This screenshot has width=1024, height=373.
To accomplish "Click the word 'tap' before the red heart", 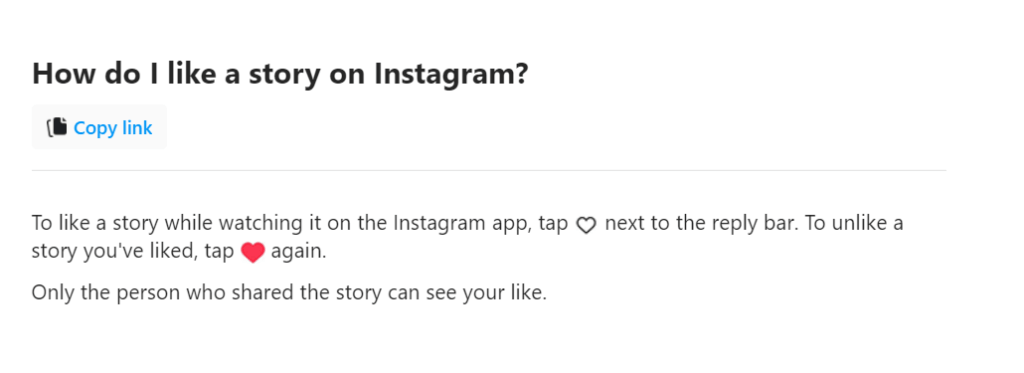I will click(x=219, y=252).
